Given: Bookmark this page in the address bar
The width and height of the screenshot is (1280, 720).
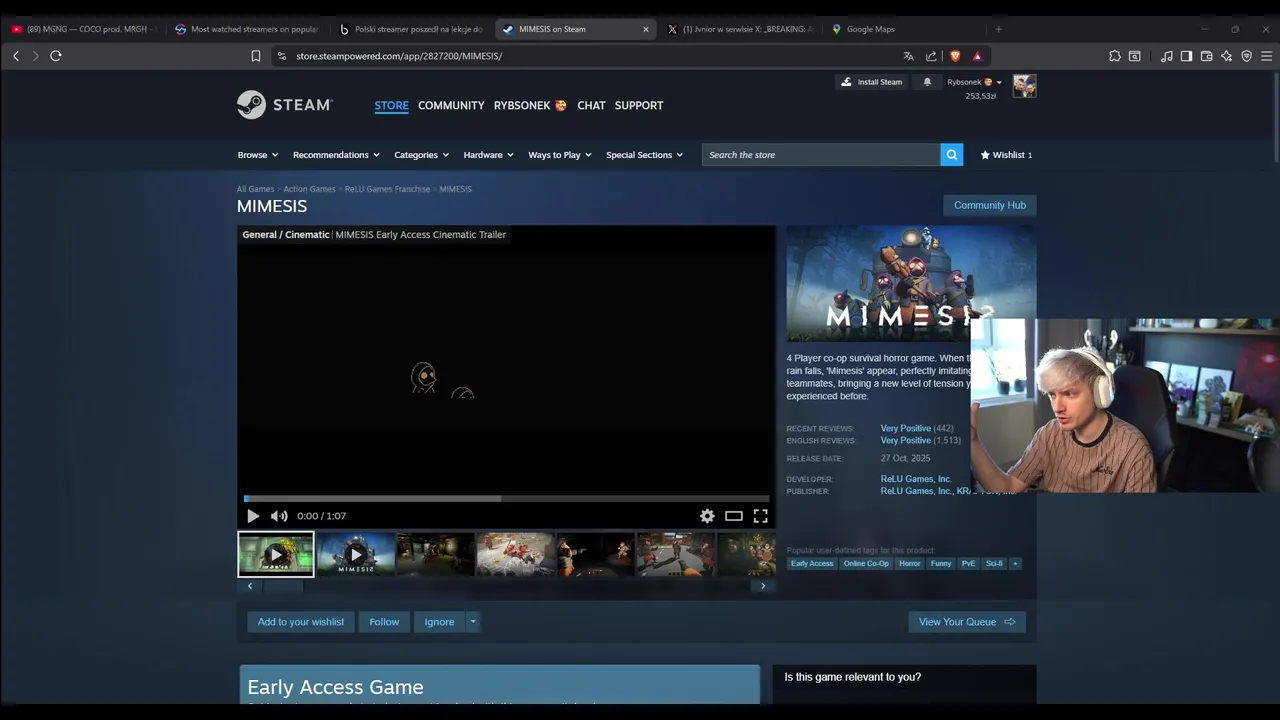Looking at the screenshot, I should click(256, 56).
